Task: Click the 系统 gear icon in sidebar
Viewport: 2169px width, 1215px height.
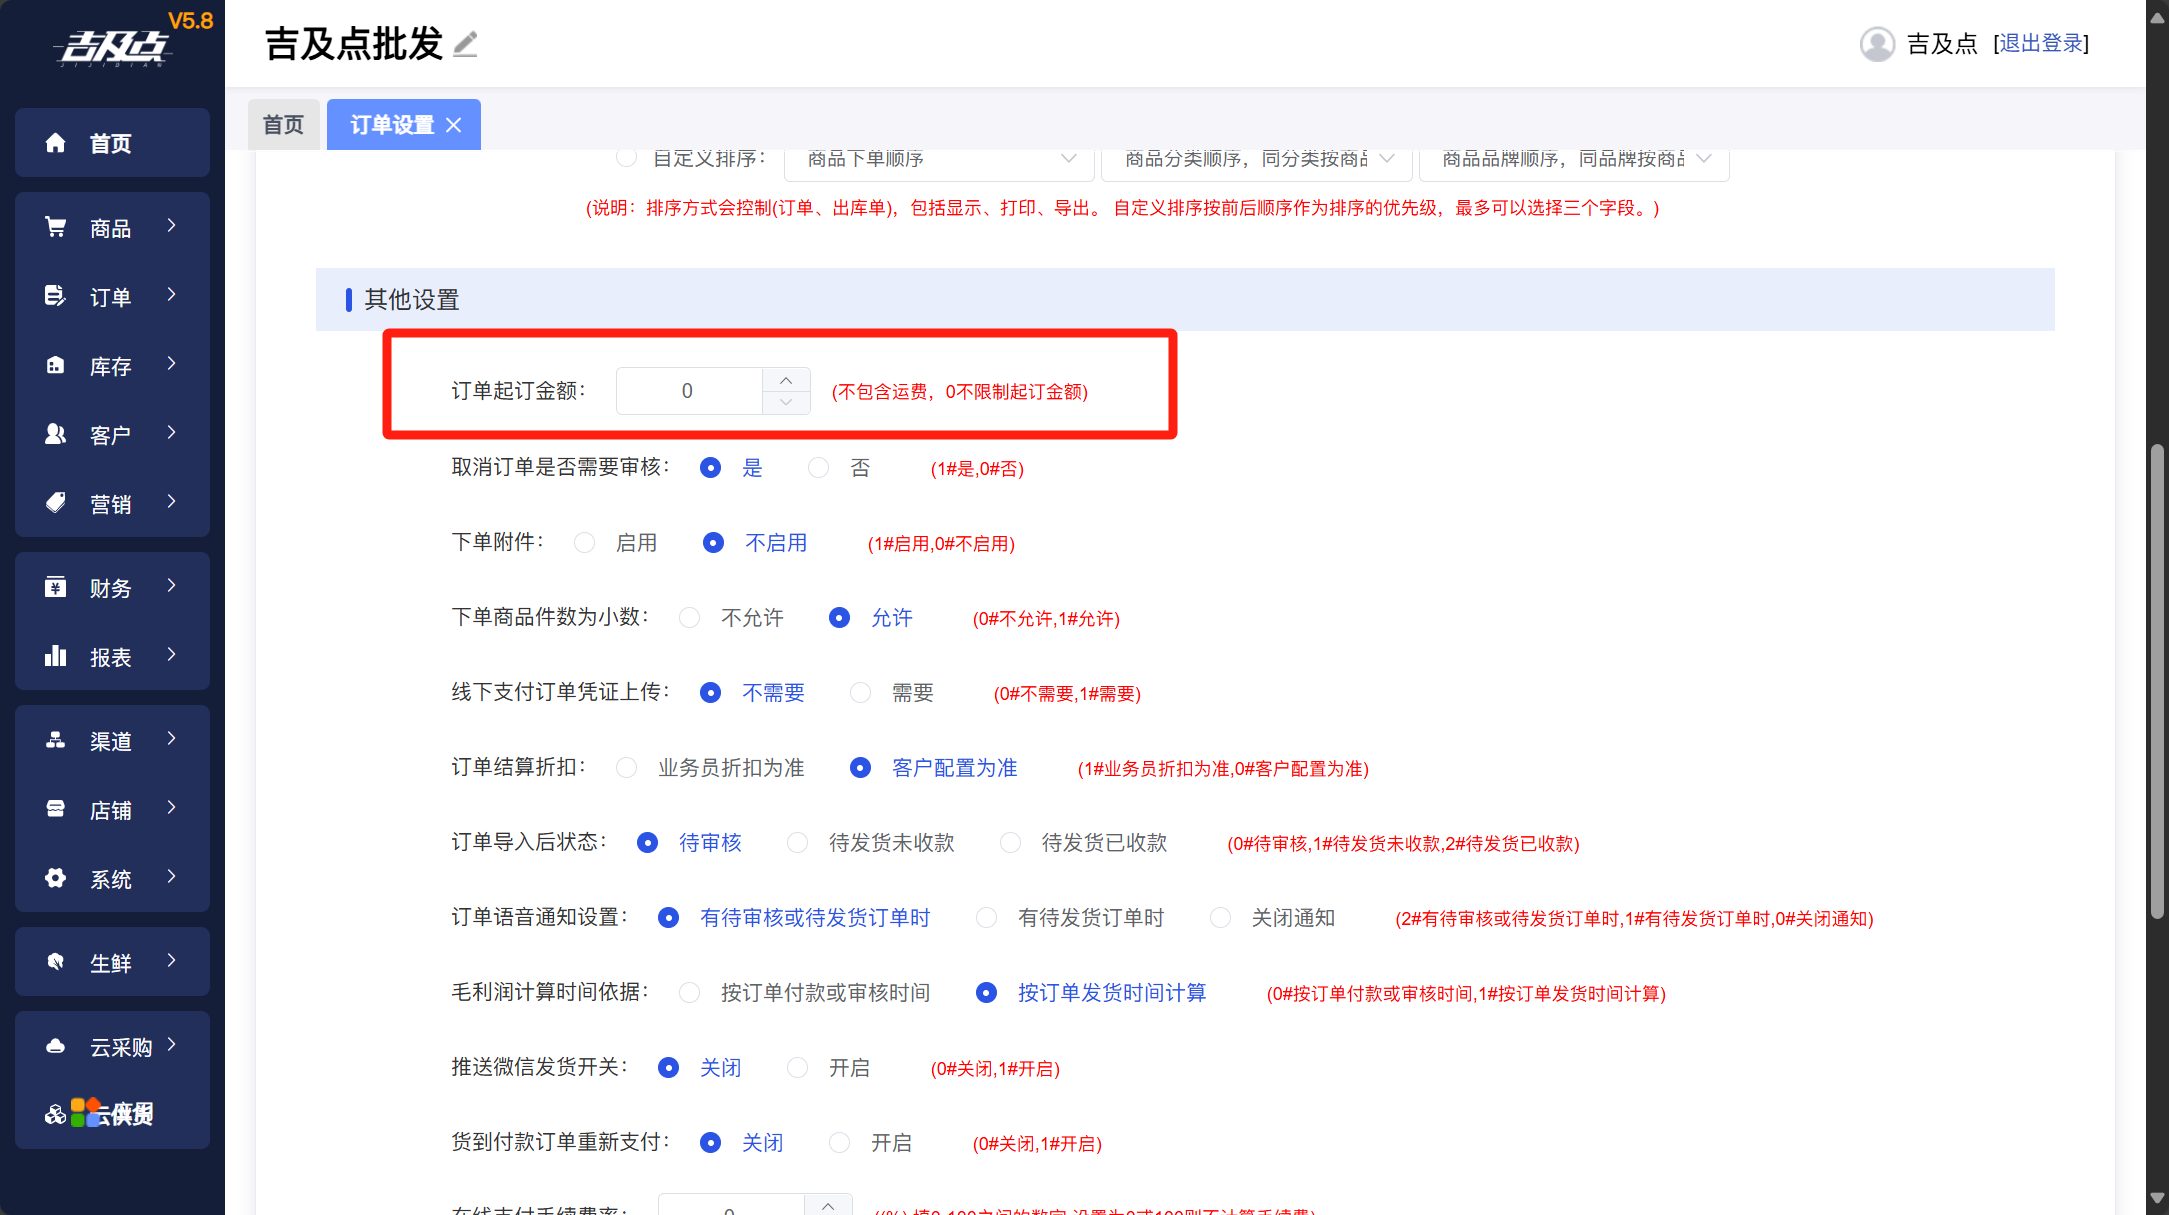Action: 56,878
